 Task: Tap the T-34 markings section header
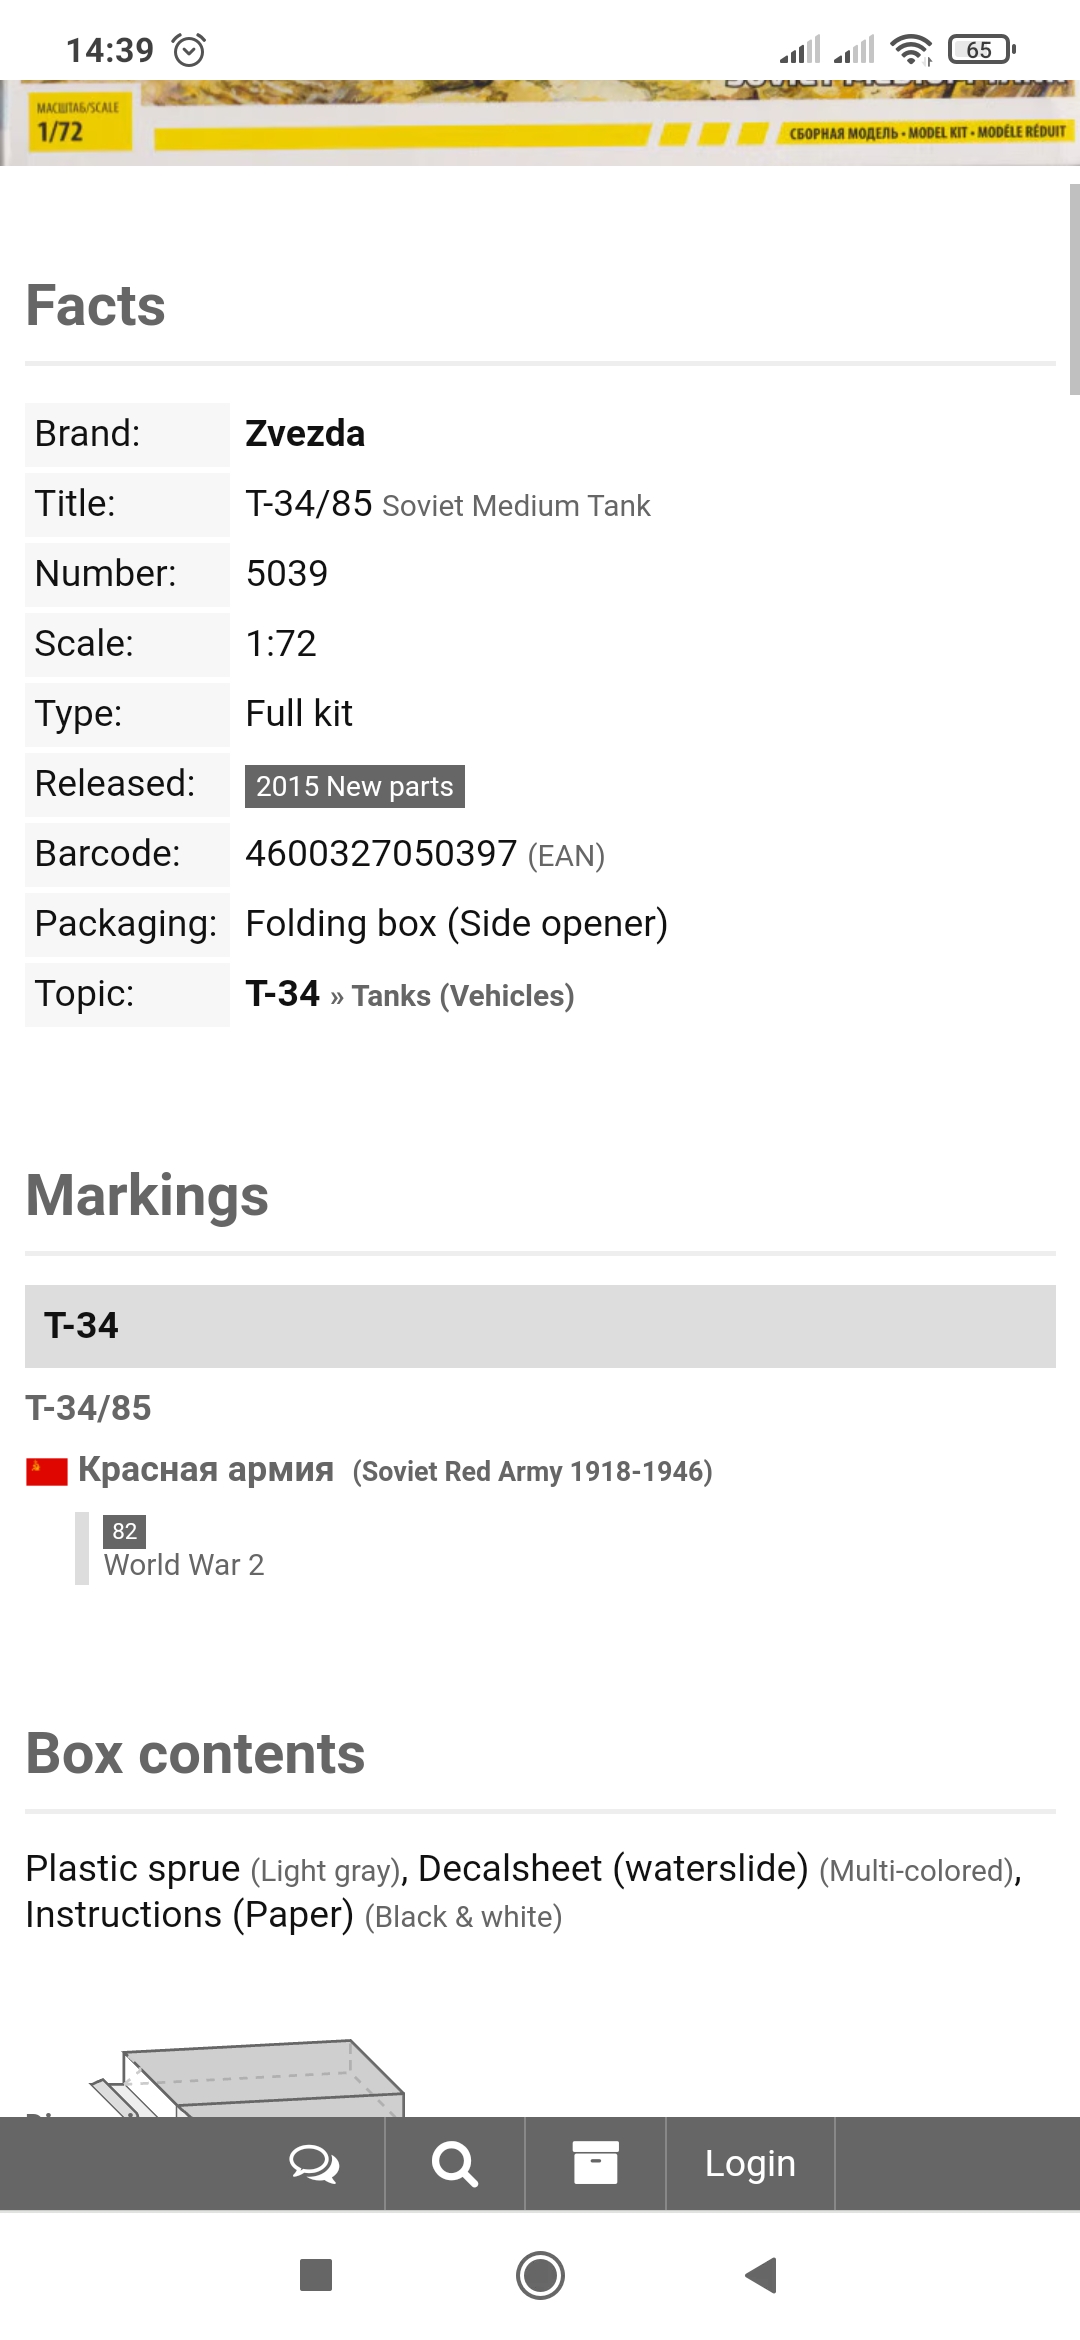click(x=540, y=1326)
